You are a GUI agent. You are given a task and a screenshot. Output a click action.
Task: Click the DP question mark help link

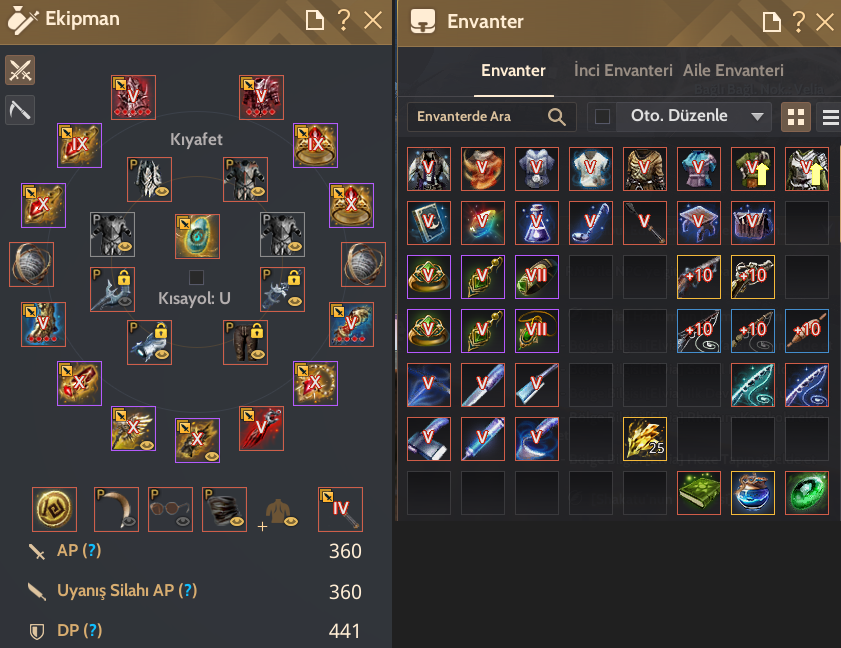93,630
